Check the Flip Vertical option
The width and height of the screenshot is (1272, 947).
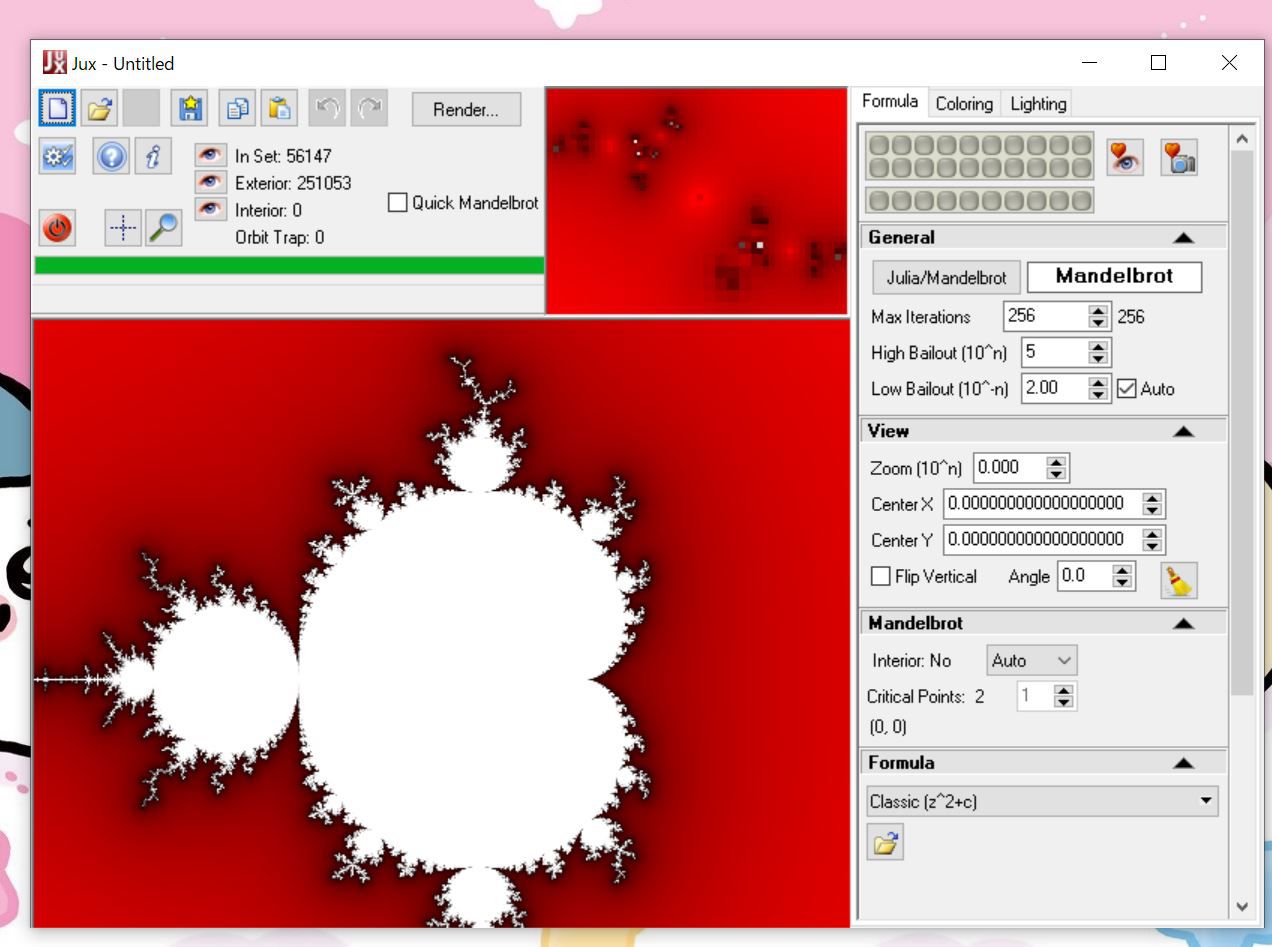(x=881, y=576)
